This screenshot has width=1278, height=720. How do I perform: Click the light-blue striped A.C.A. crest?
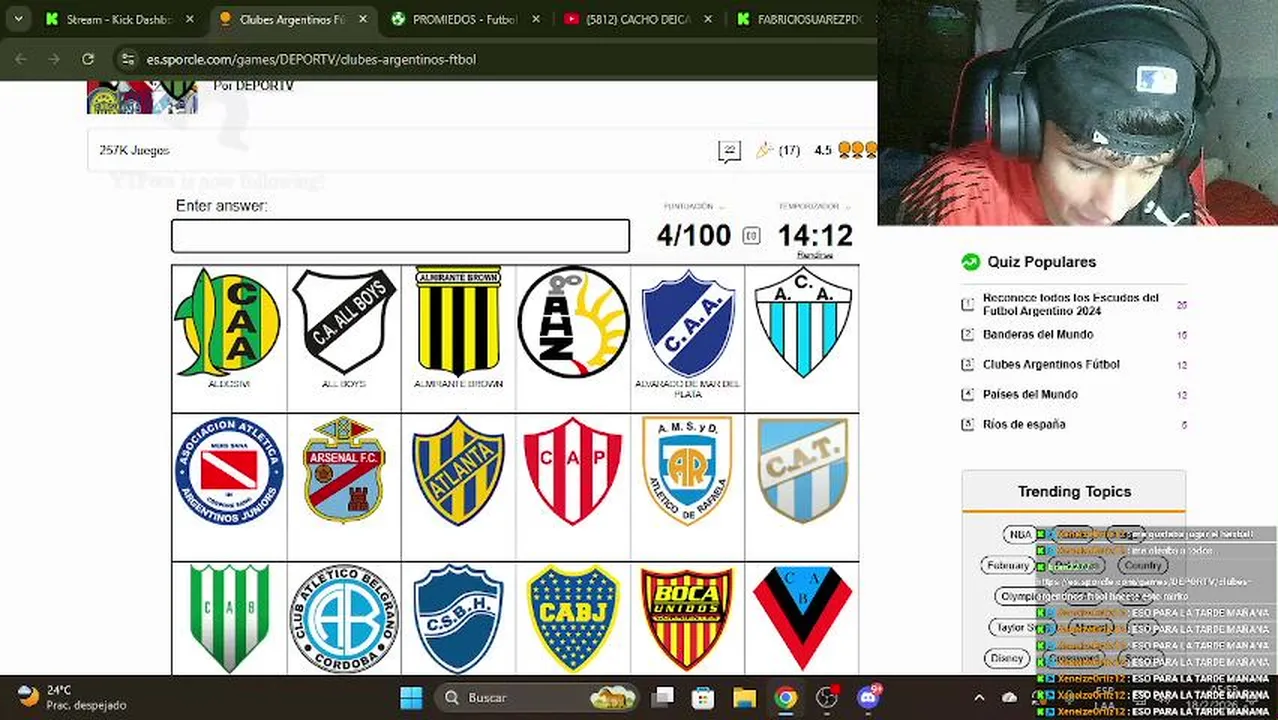(x=803, y=322)
